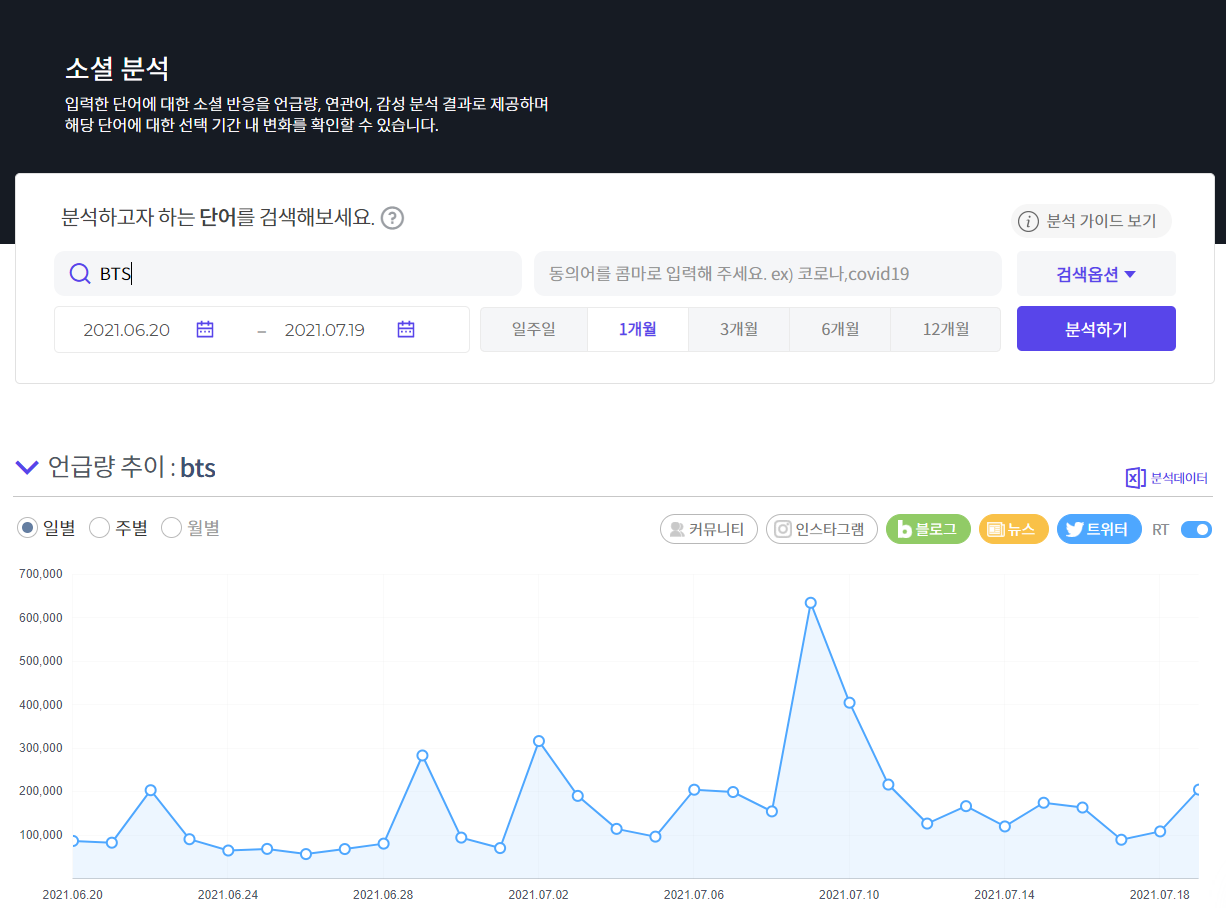1226x908 pixels.
Task: Click the info icon in guide button
Action: point(1028,222)
